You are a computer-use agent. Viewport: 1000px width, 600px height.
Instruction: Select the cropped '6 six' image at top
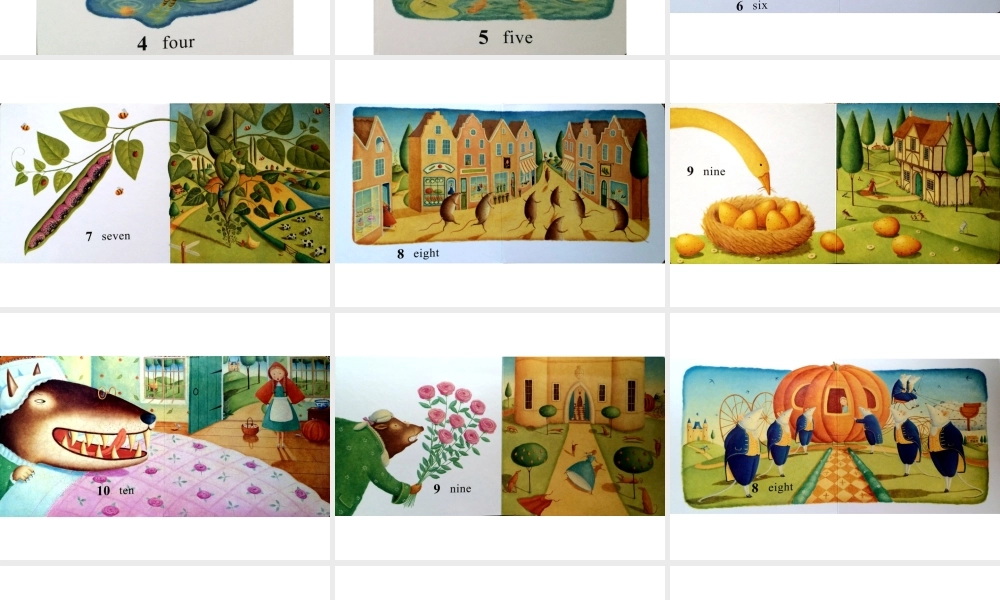(x=835, y=6)
